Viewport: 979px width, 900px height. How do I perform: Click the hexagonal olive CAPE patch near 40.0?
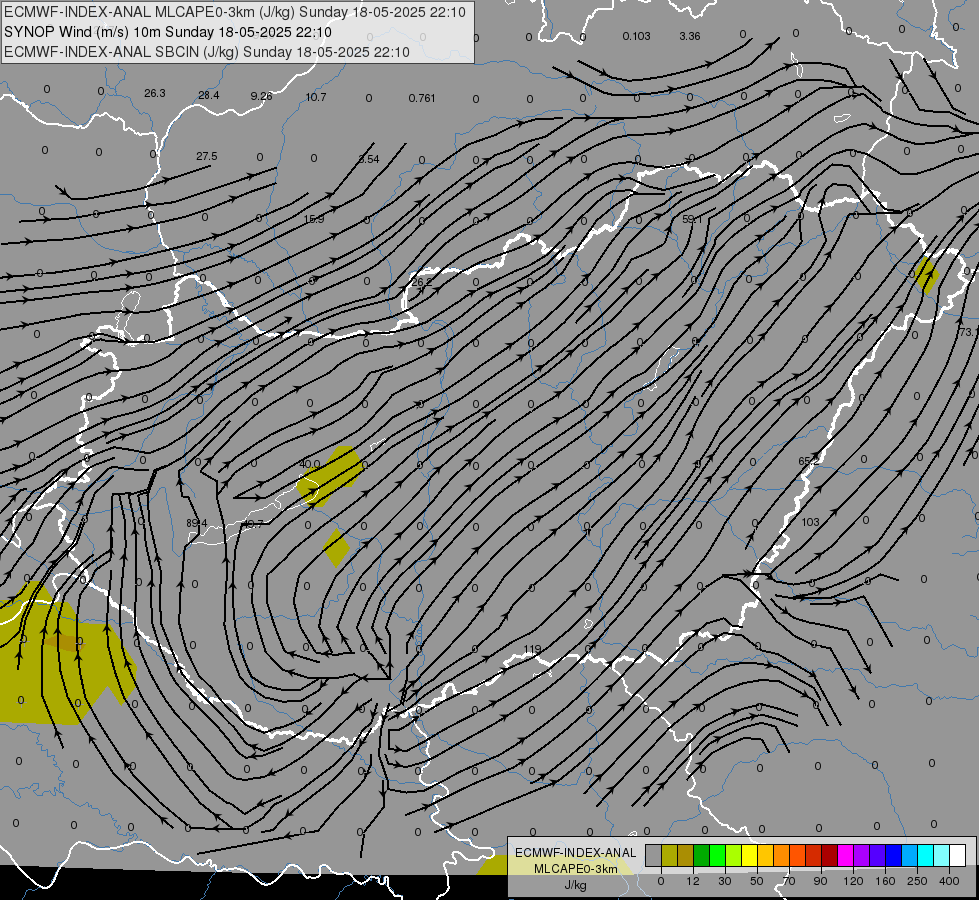click(x=330, y=476)
